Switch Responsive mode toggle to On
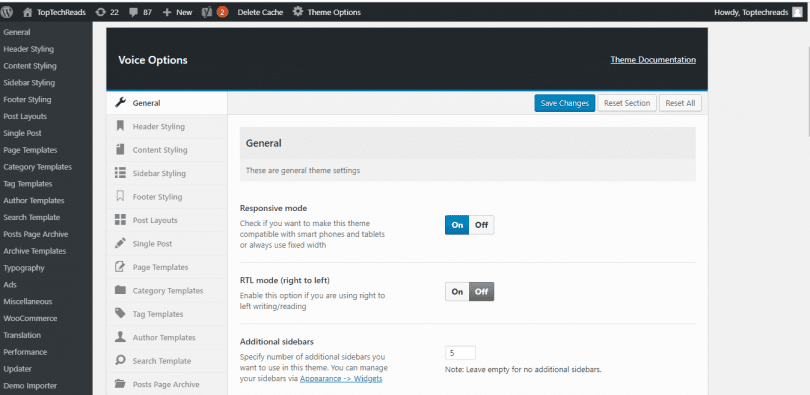This screenshot has height=395, width=810. [x=457, y=225]
